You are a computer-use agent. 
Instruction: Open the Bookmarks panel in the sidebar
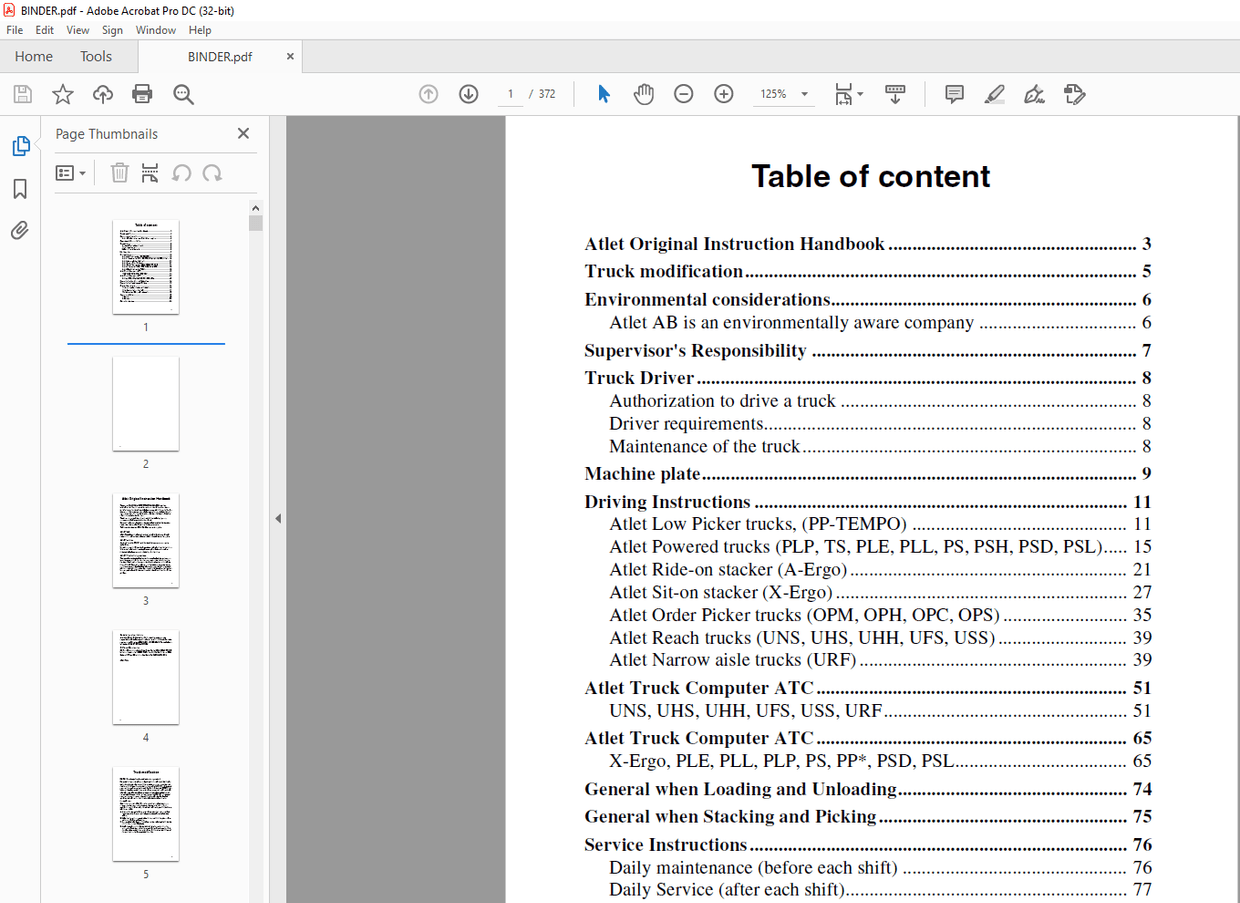(21, 188)
